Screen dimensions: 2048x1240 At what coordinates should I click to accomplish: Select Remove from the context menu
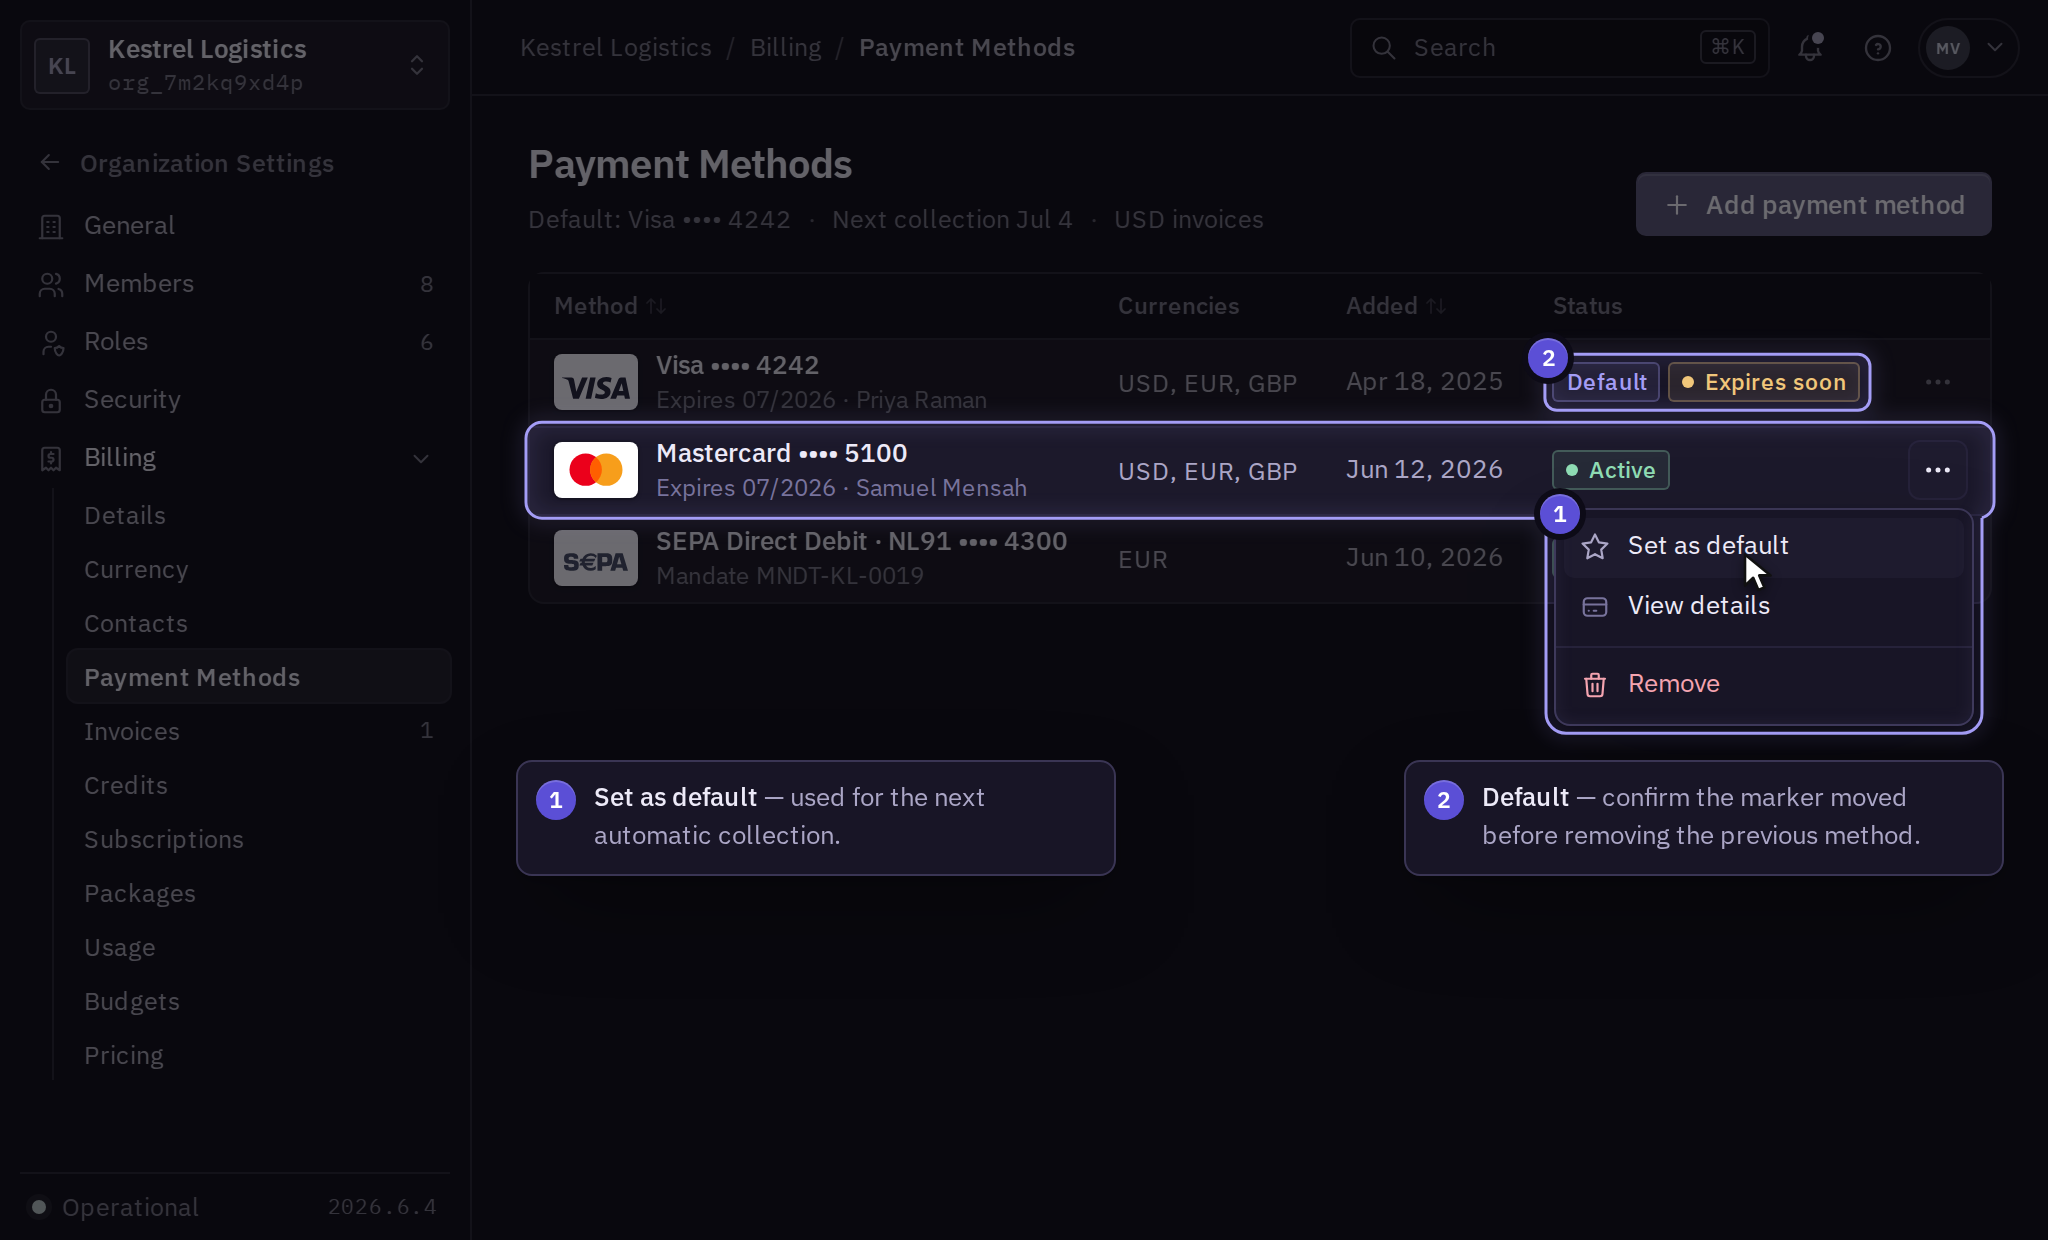pos(1764,684)
